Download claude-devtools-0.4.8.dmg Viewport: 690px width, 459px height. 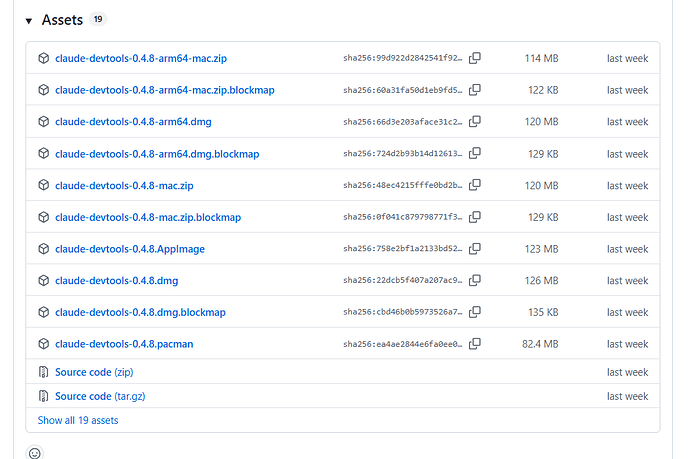click(117, 281)
